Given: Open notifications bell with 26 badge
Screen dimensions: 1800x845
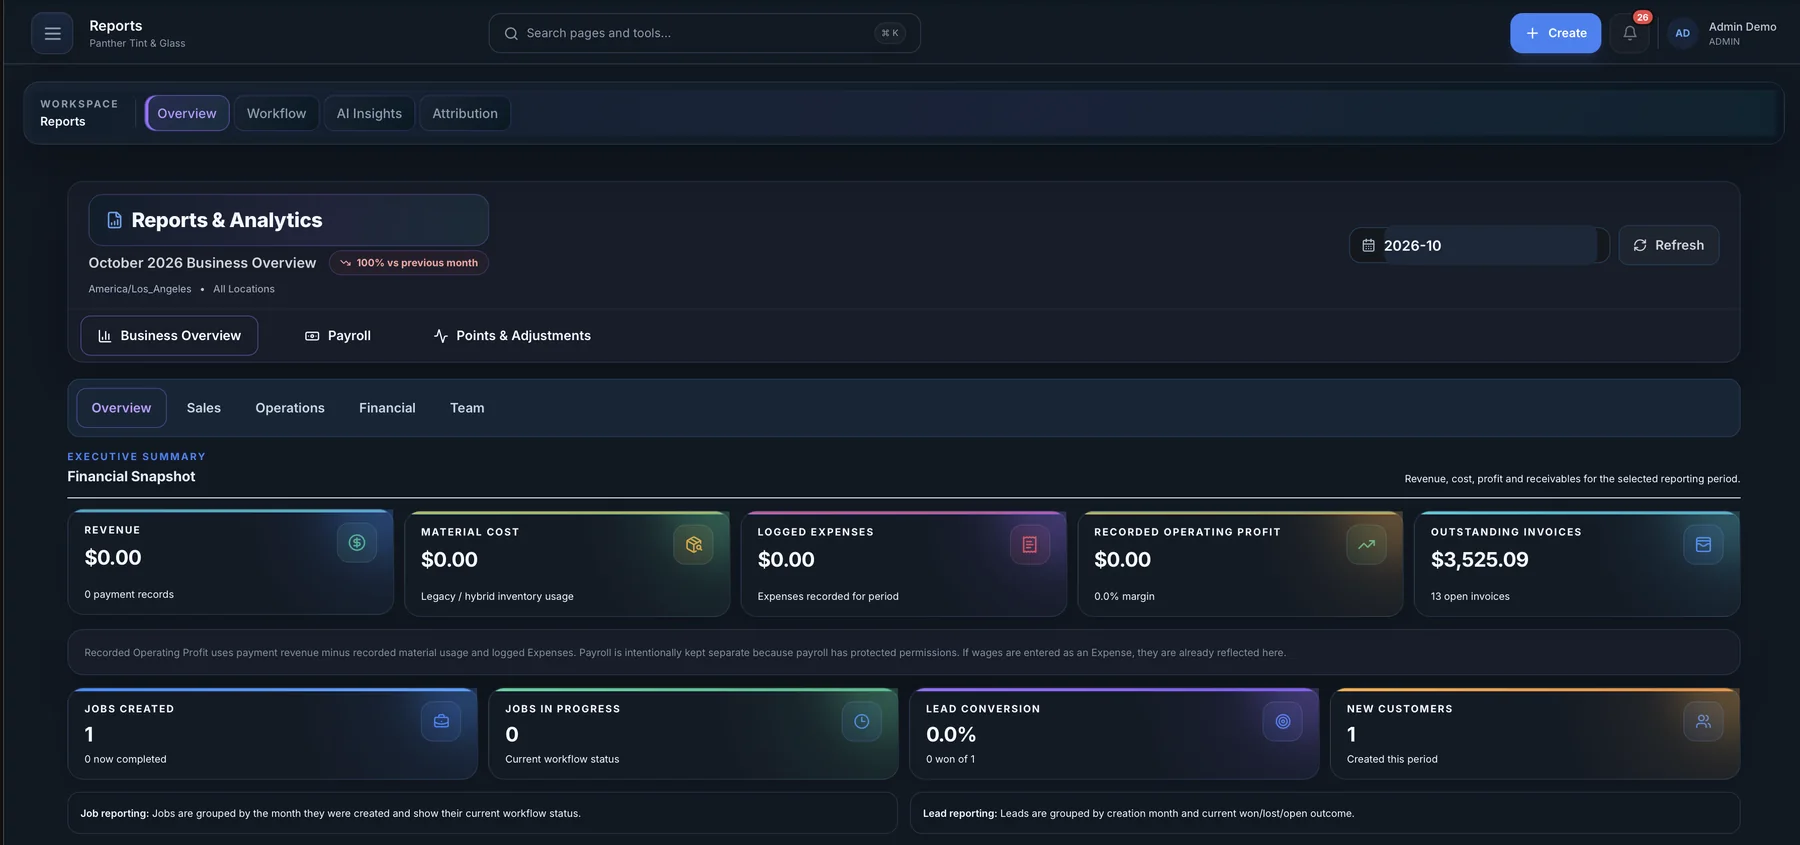Looking at the screenshot, I should pos(1630,33).
